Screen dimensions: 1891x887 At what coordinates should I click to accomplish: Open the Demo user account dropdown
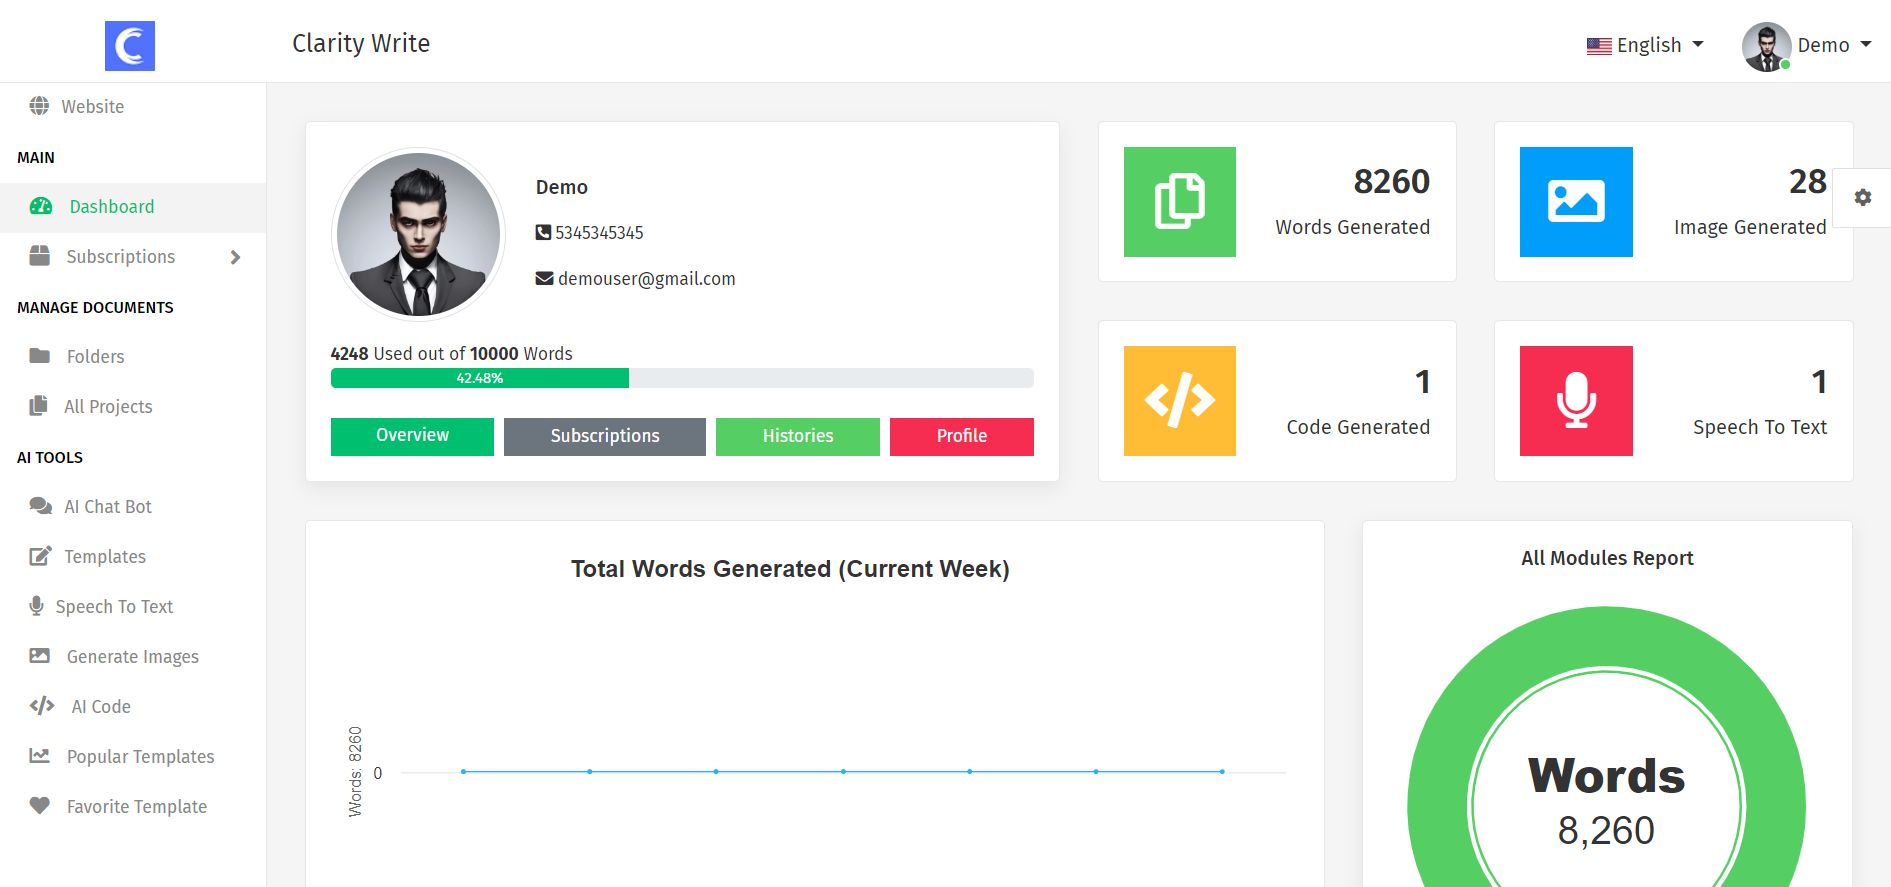1807,46
